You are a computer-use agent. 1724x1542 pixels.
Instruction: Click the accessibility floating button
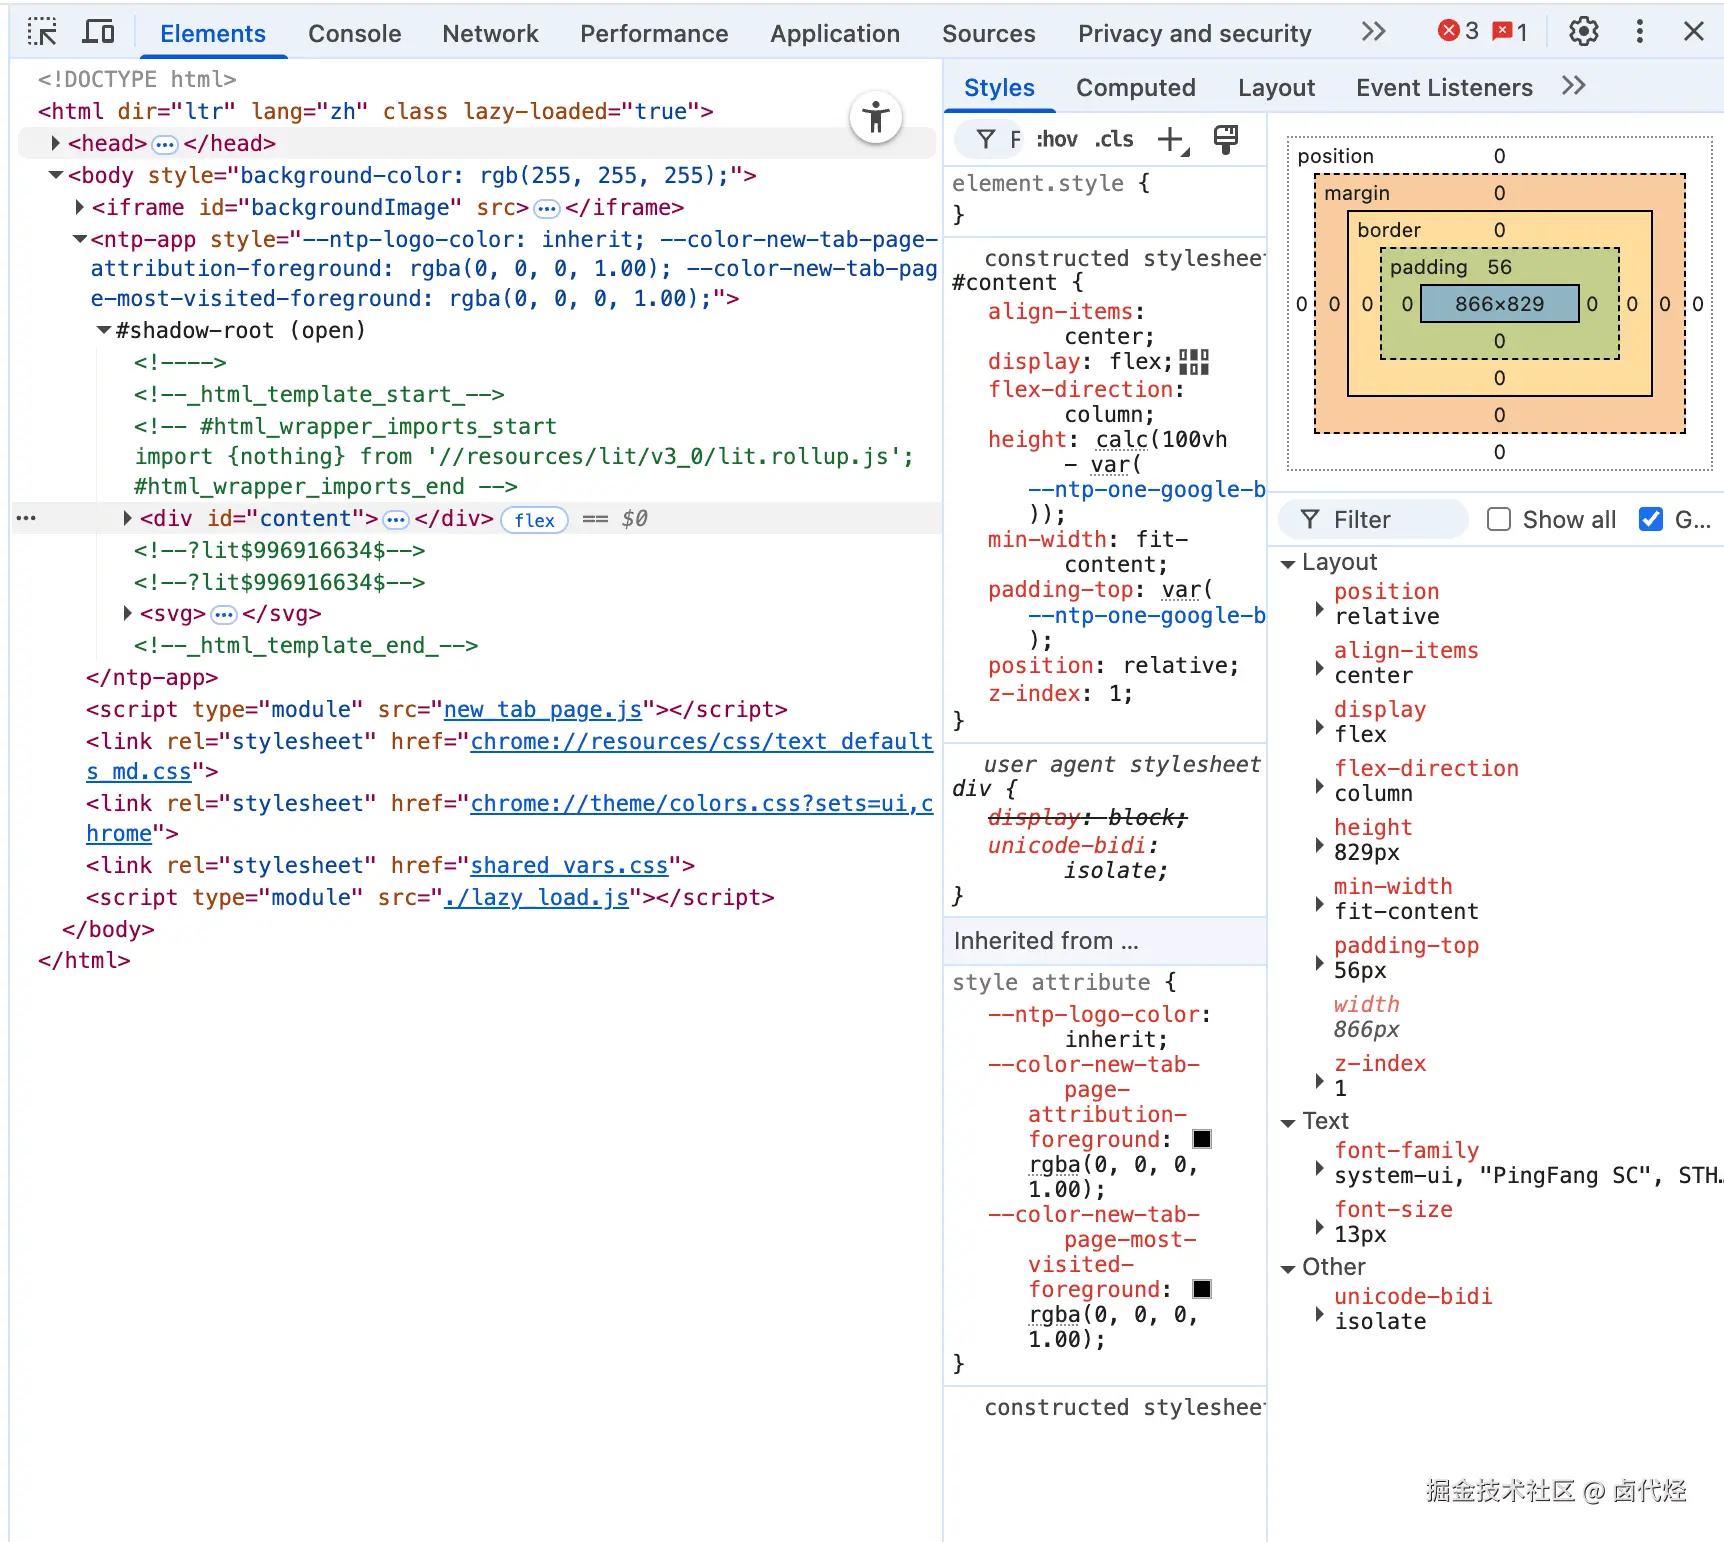(x=876, y=118)
